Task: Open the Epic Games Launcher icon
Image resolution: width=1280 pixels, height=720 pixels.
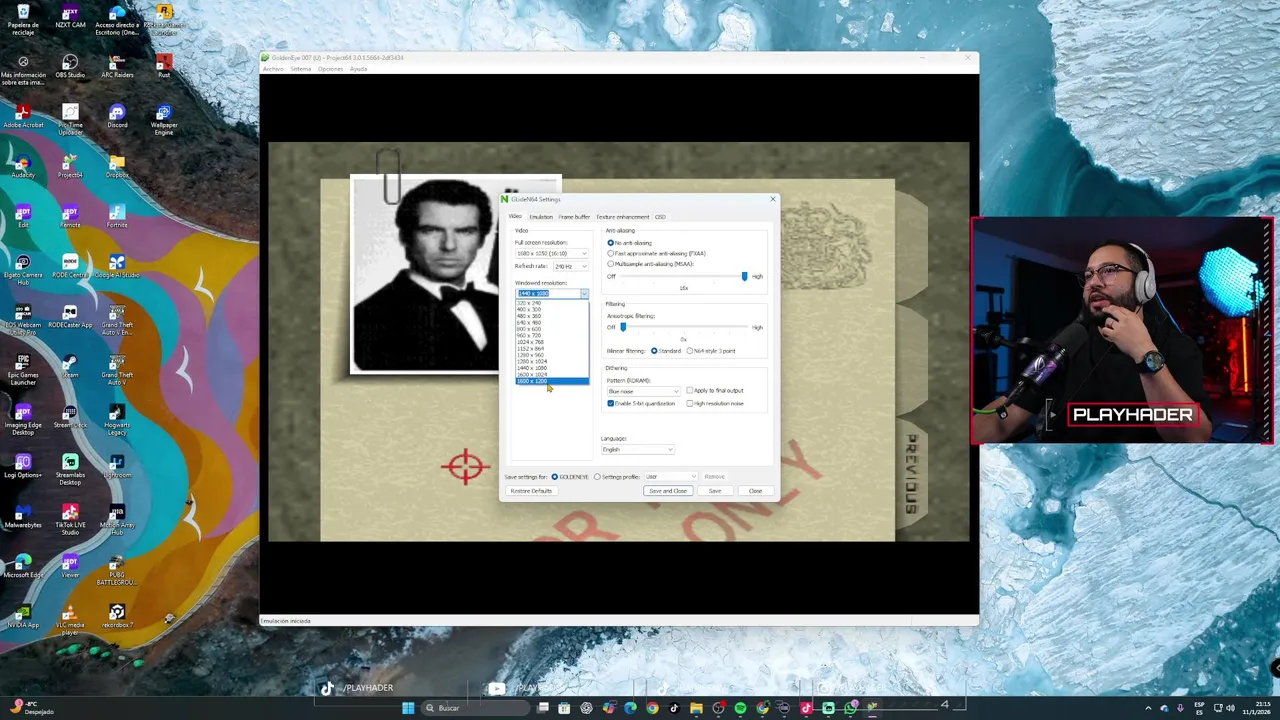Action: coord(23,370)
